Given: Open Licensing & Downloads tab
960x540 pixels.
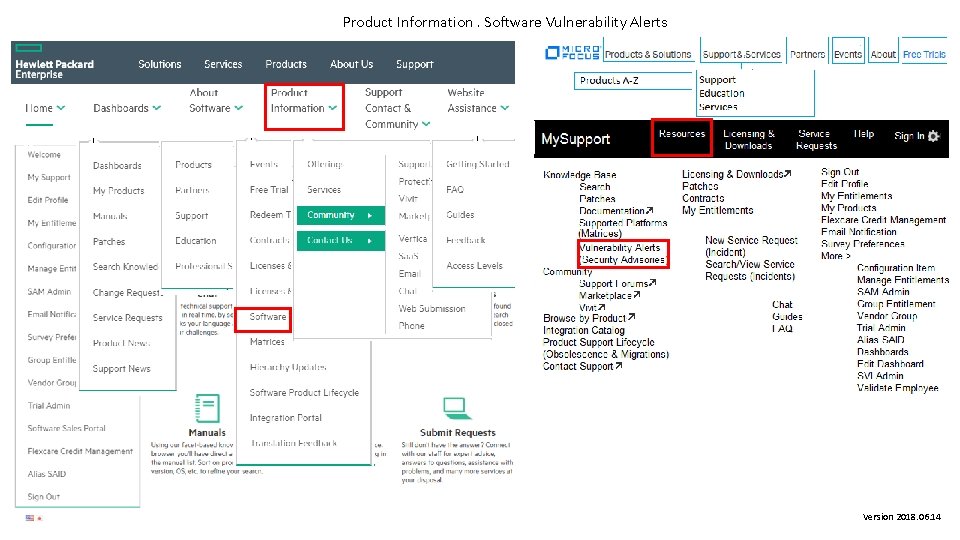Looking at the screenshot, I should pos(749,140).
